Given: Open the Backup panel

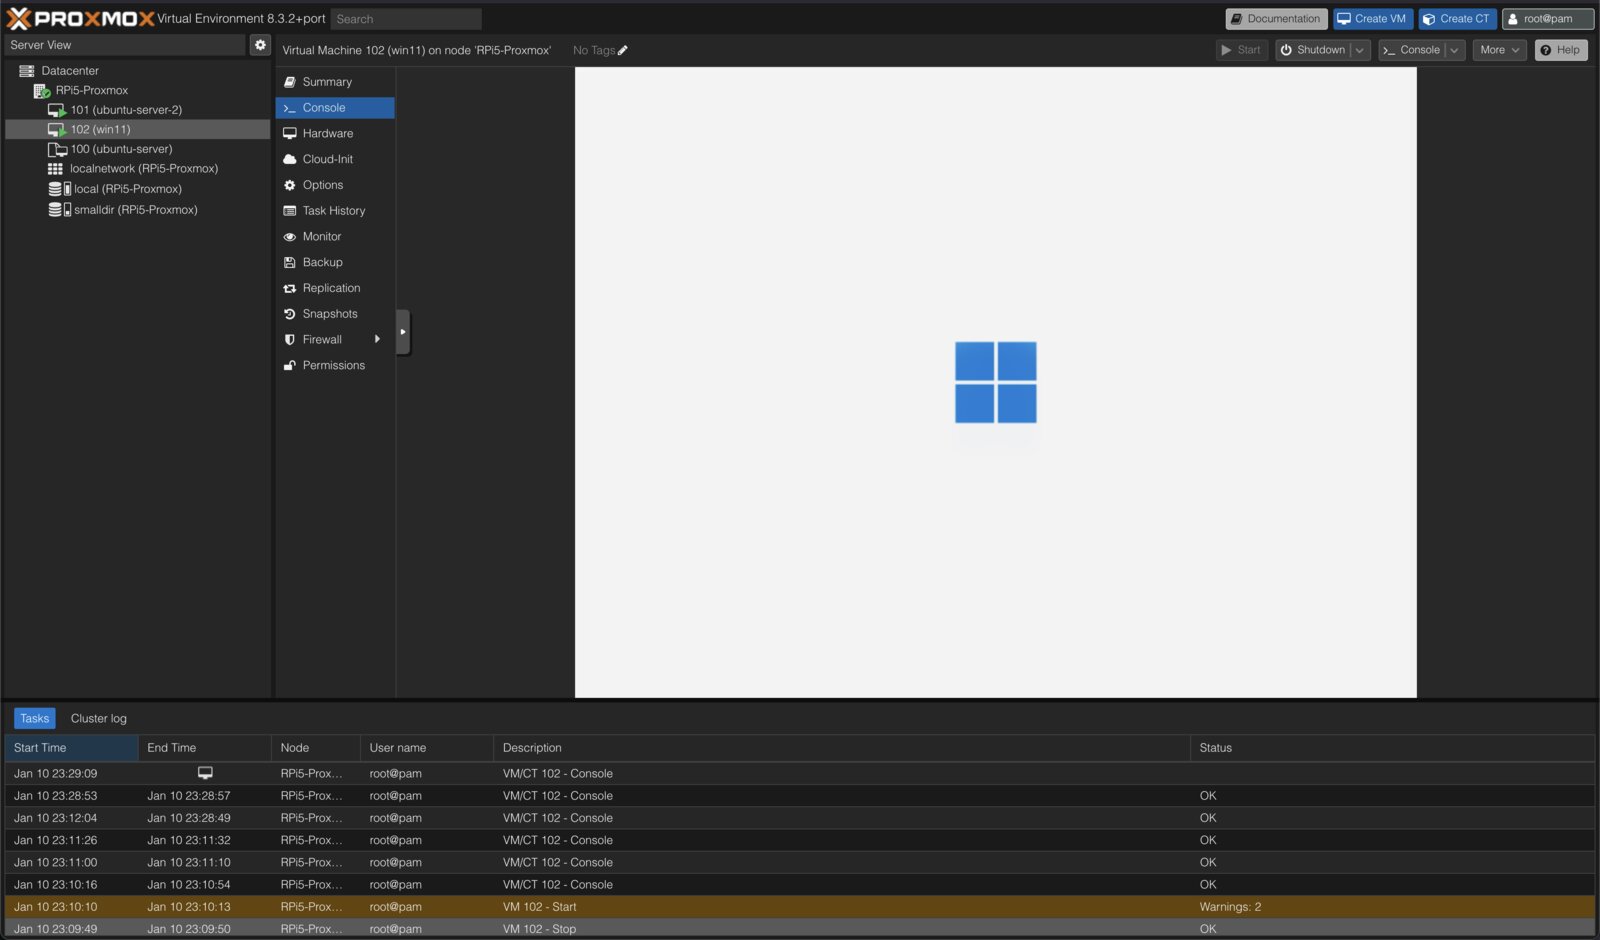Looking at the screenshot, I should tap(335, 262).
